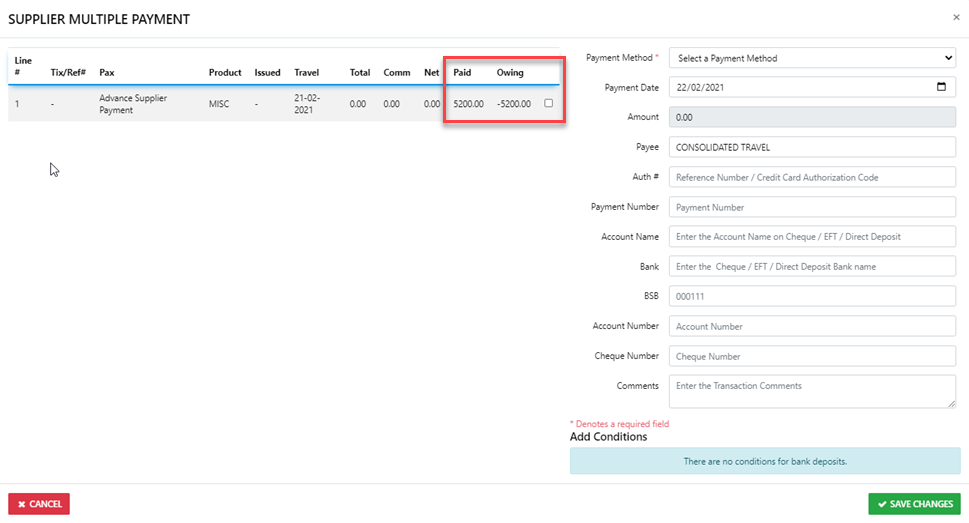The height and width of the screenshot is (523, 969).
Task: Focus the Account Number input
Action: point(812,326)
